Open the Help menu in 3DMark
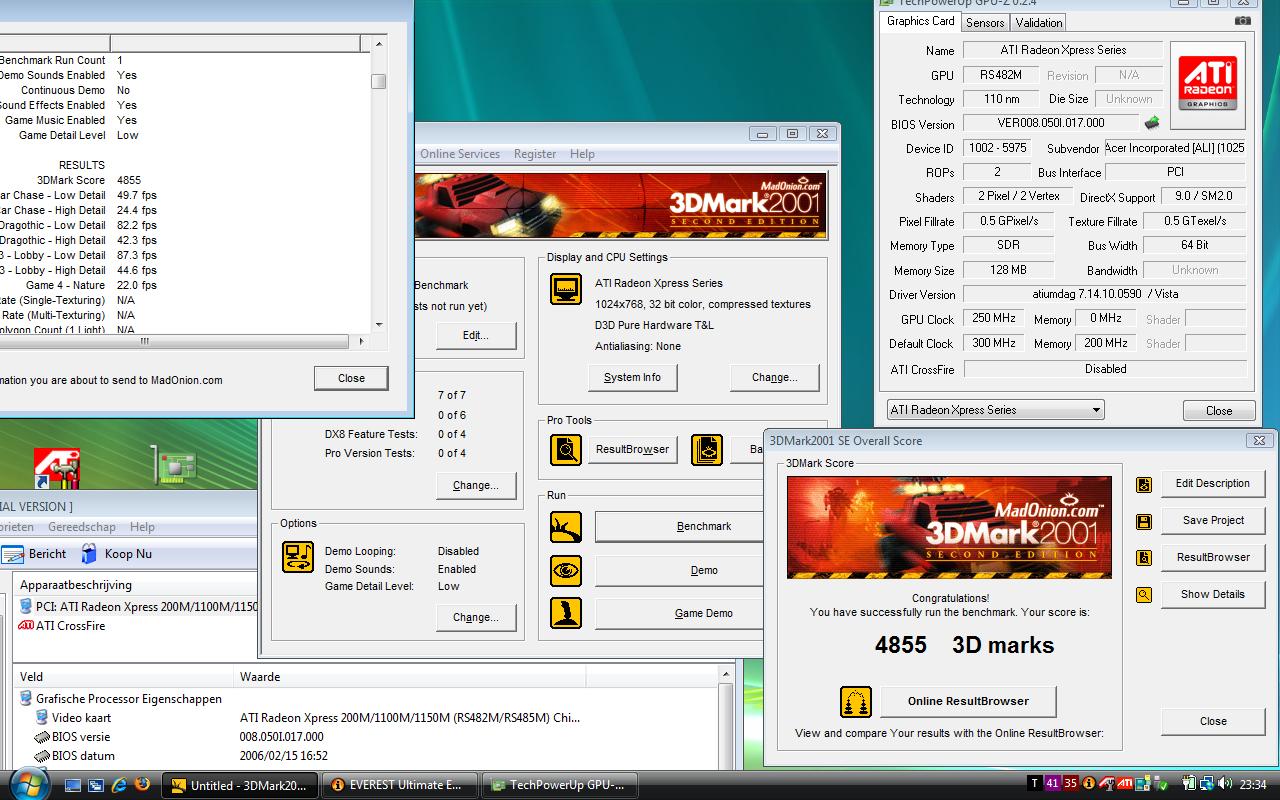Screen dimensions: 1280x800 pyautogui.click(x=582, y=154)
